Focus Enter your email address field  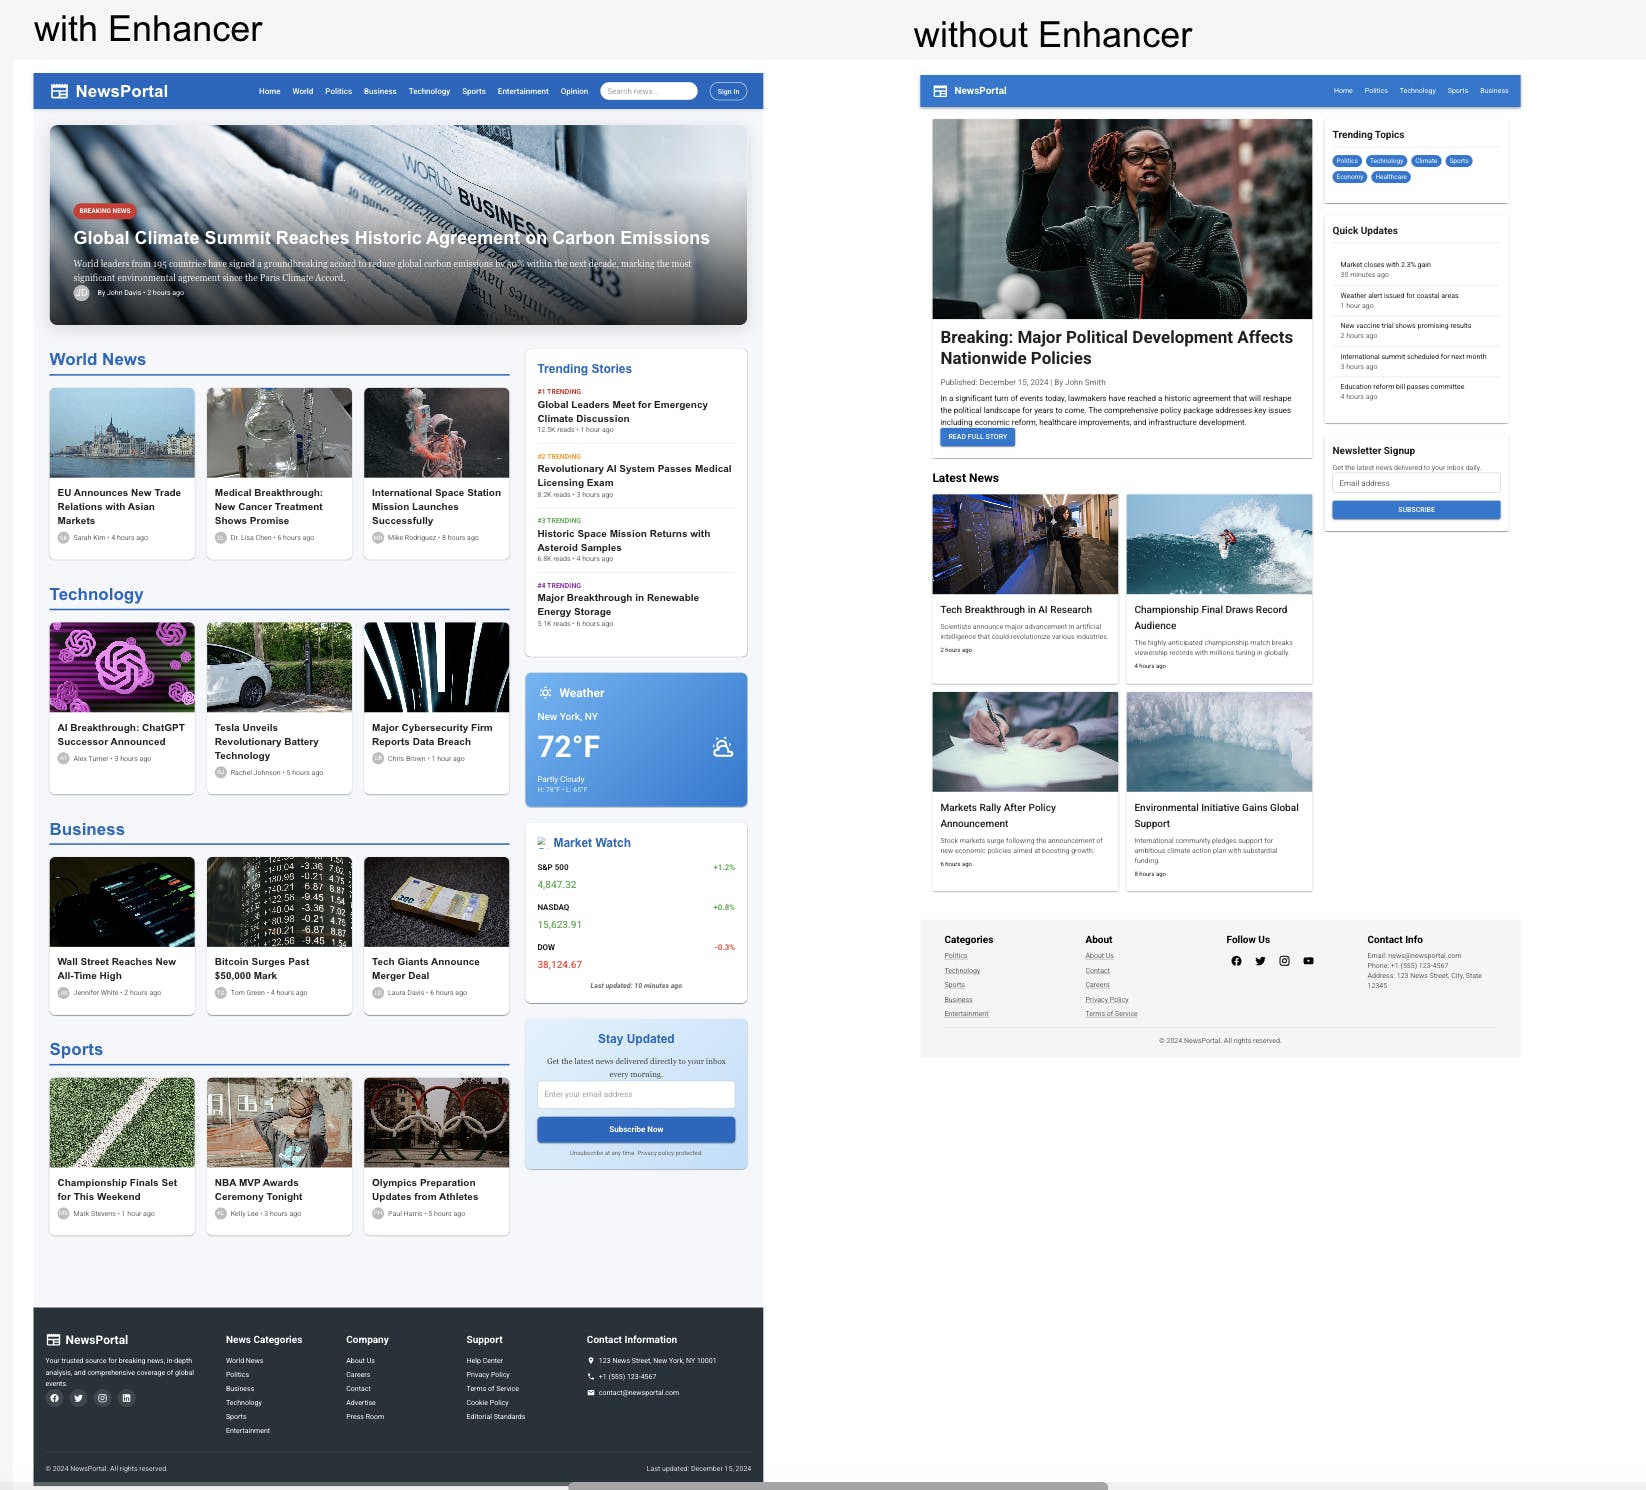636,1094
